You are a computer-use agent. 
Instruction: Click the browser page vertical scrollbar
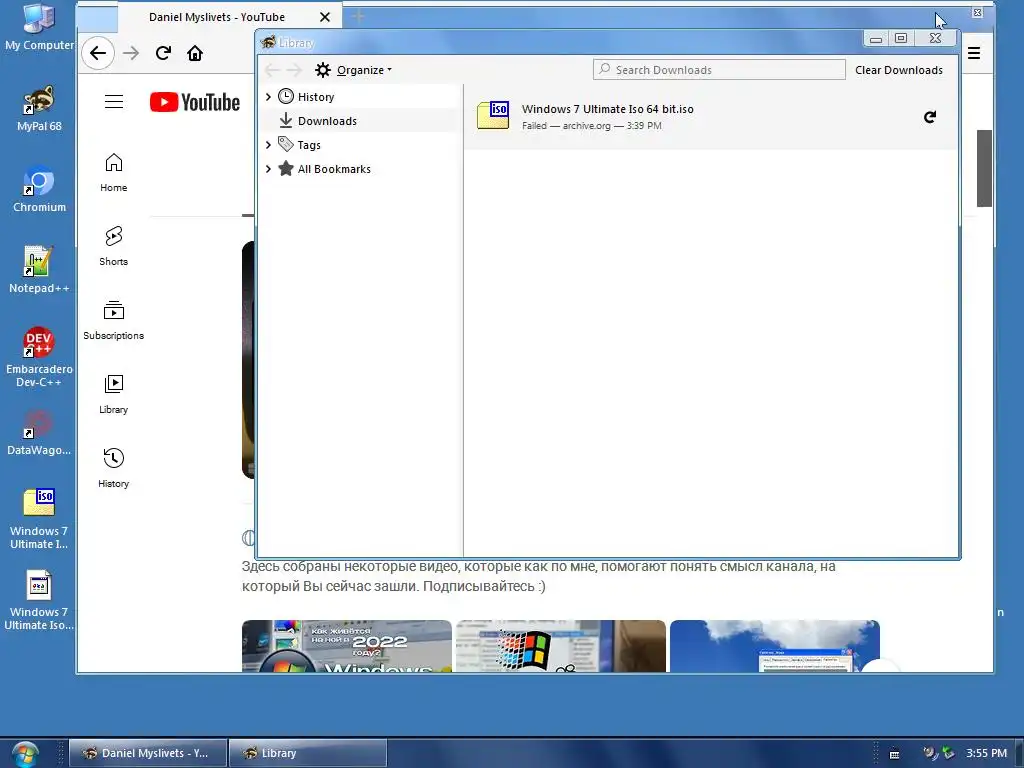tap(984, 168)
